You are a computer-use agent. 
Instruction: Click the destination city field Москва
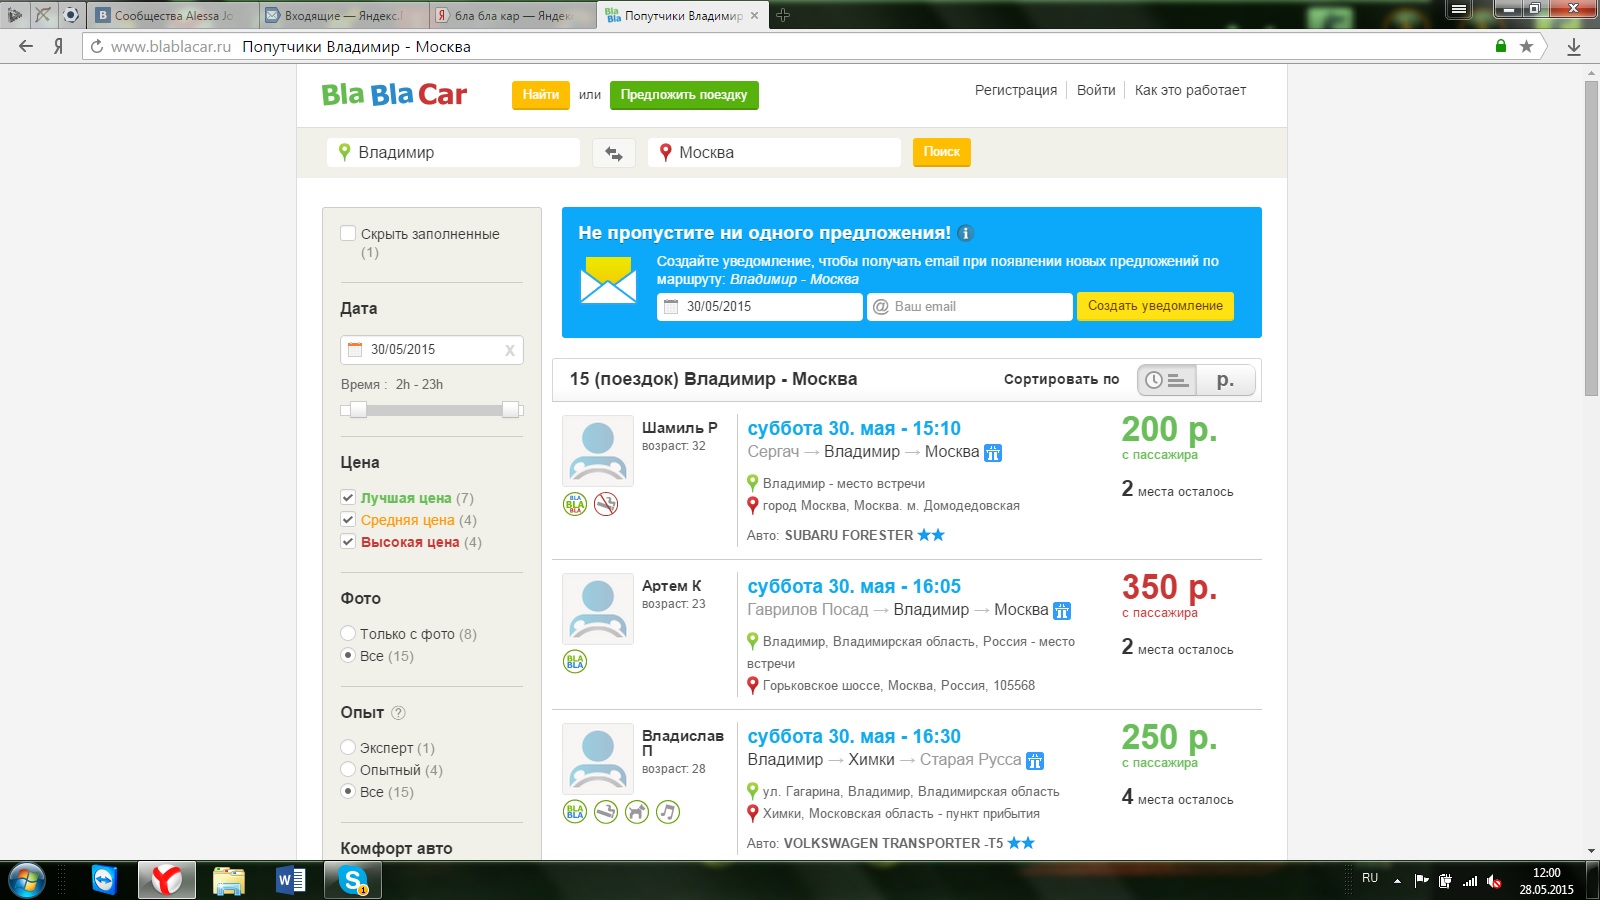tap(774, 153)
